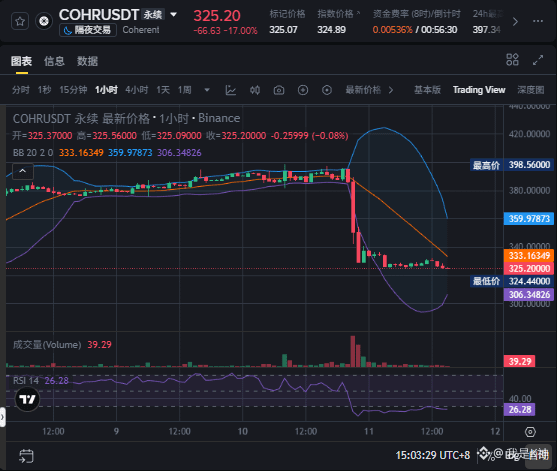Expand the left side panel handle arrow
Image resolution: width=557 pixels, height=471 pixels.
point(2,417)
